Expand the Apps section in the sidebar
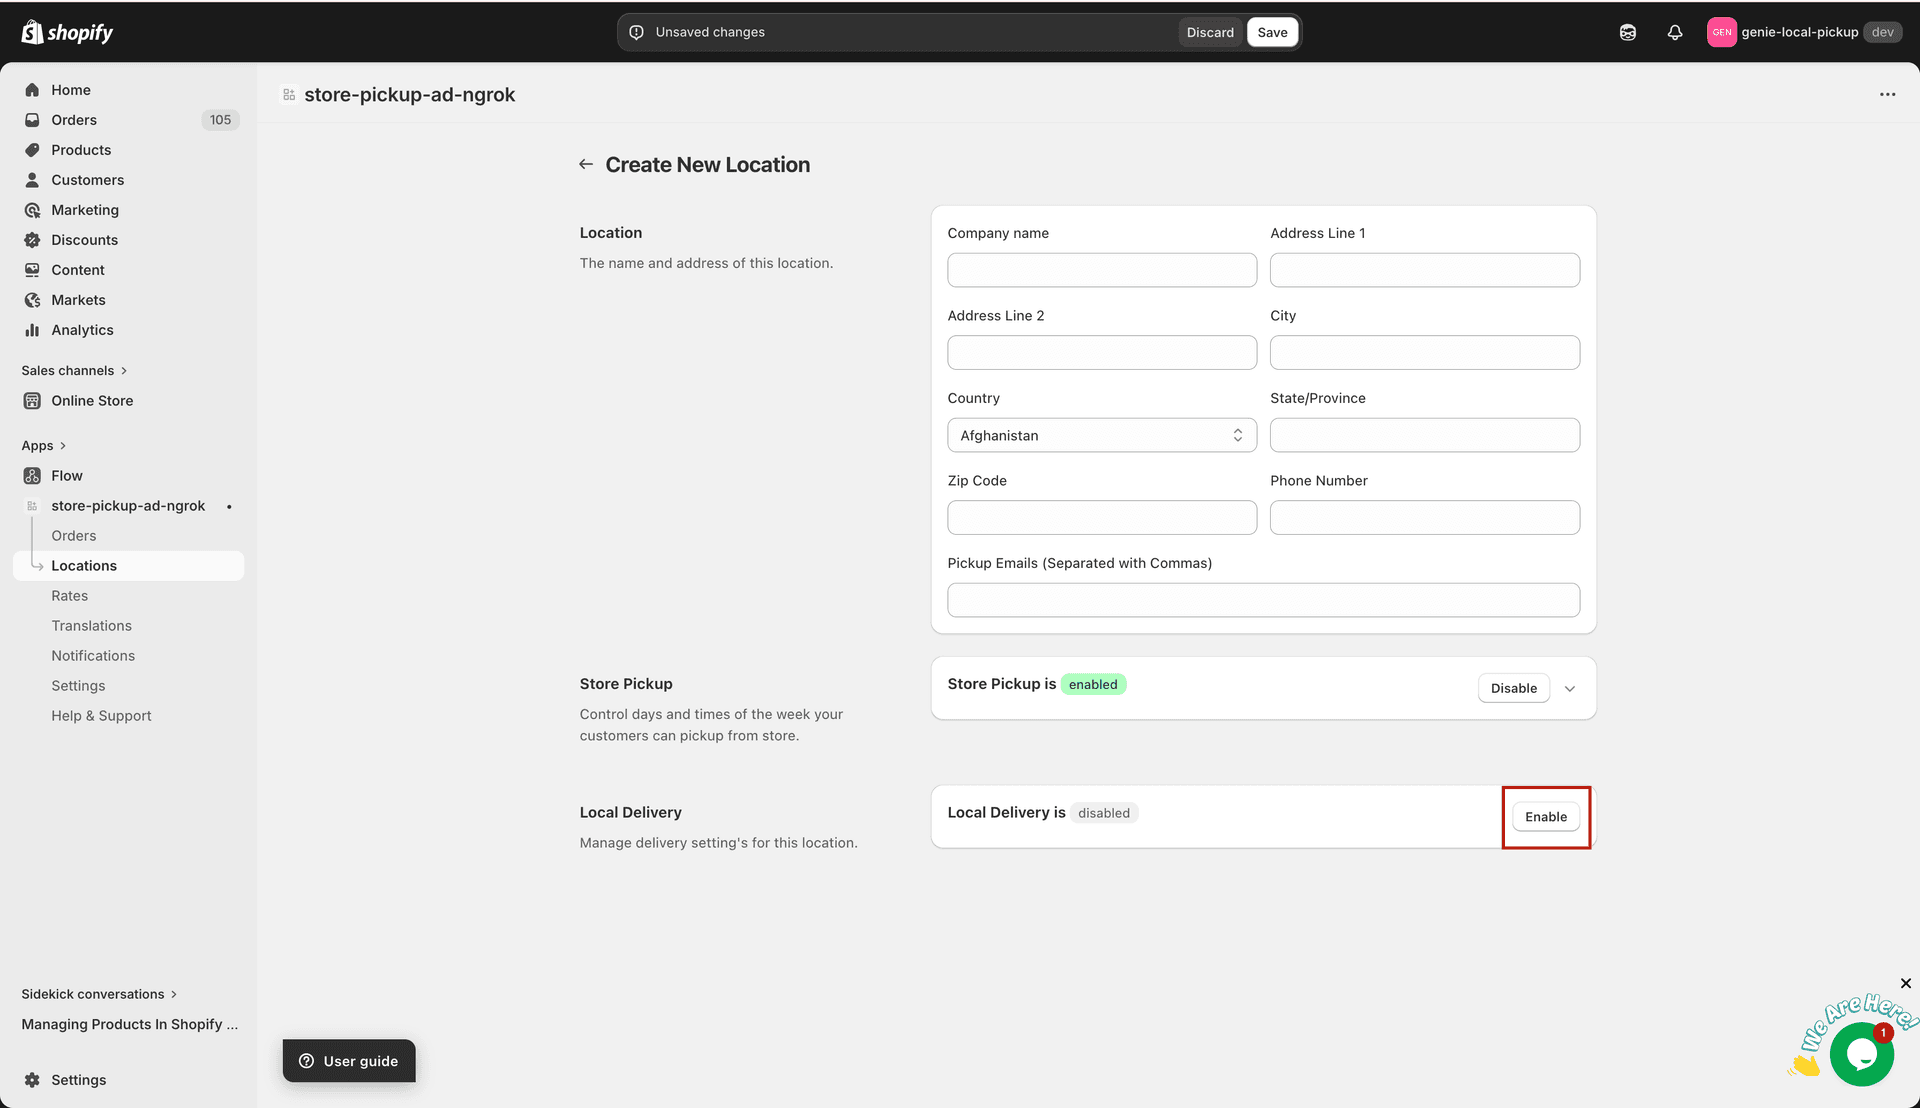The width and height of the screenshot is (1920, 1108). [44, 445]
